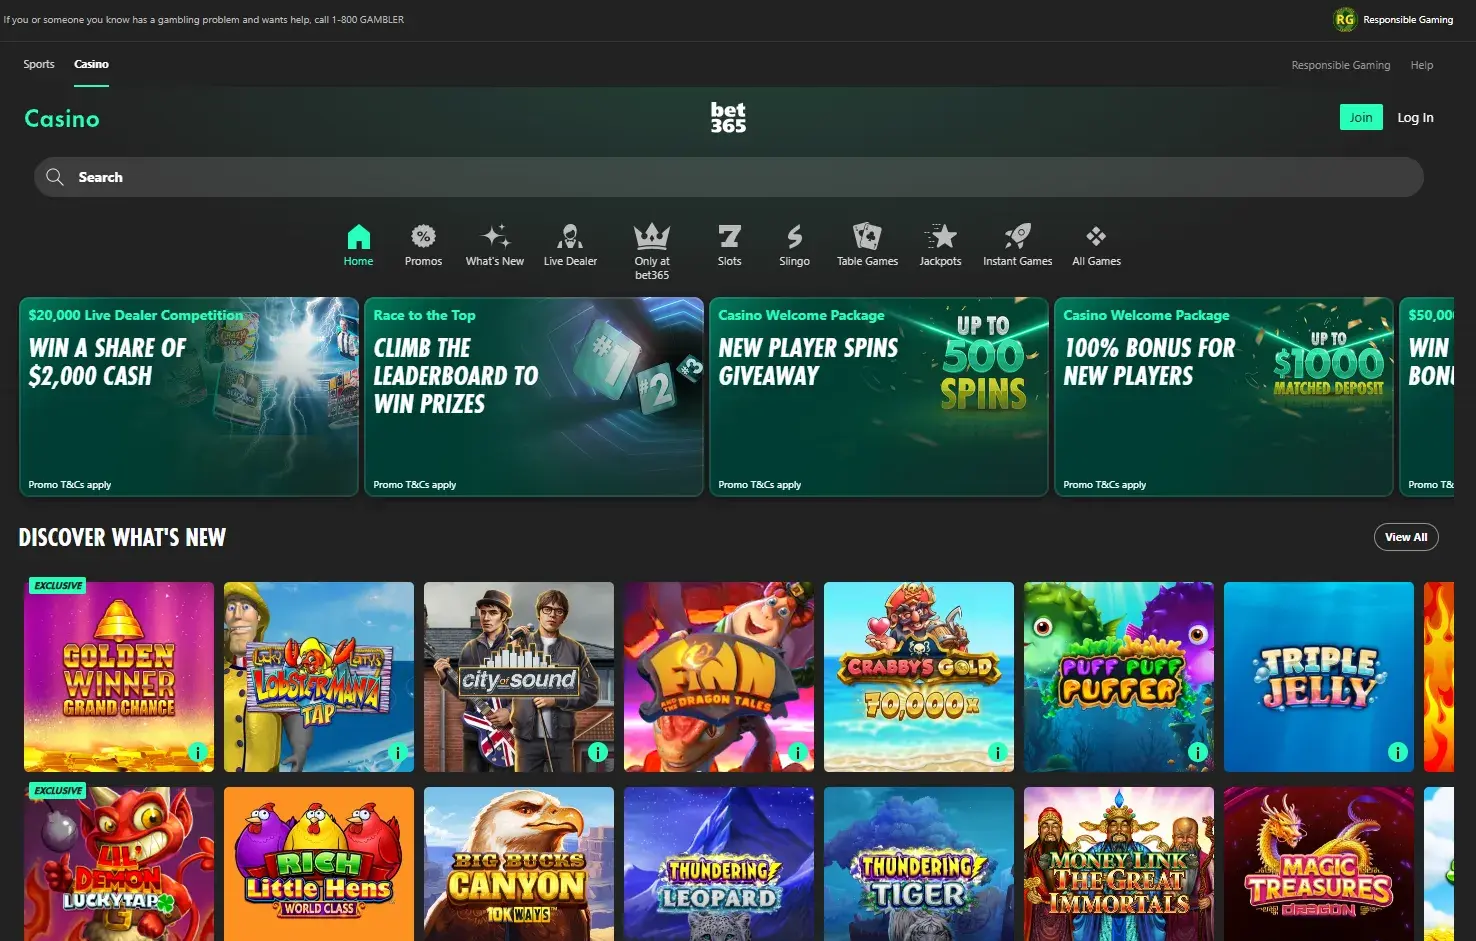Launch Big Bucks Canyon game
The width and height of the screenshot is (1476, 941).
coord(519,864)
